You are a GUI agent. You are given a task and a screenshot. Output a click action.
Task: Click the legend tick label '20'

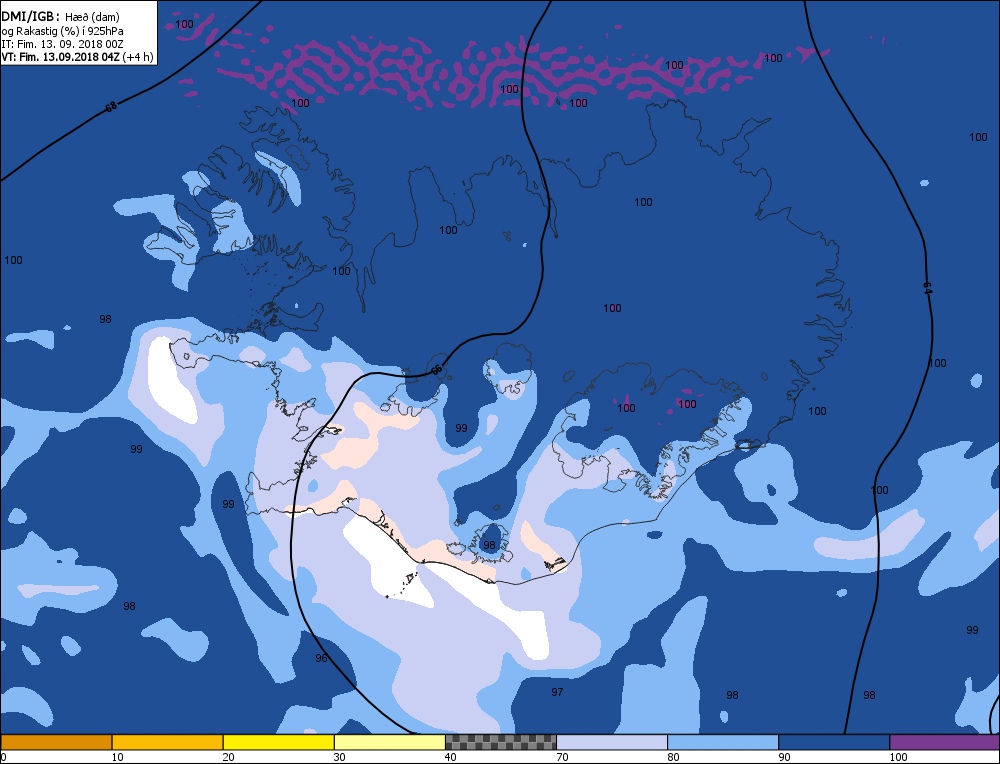pos(228,757)
